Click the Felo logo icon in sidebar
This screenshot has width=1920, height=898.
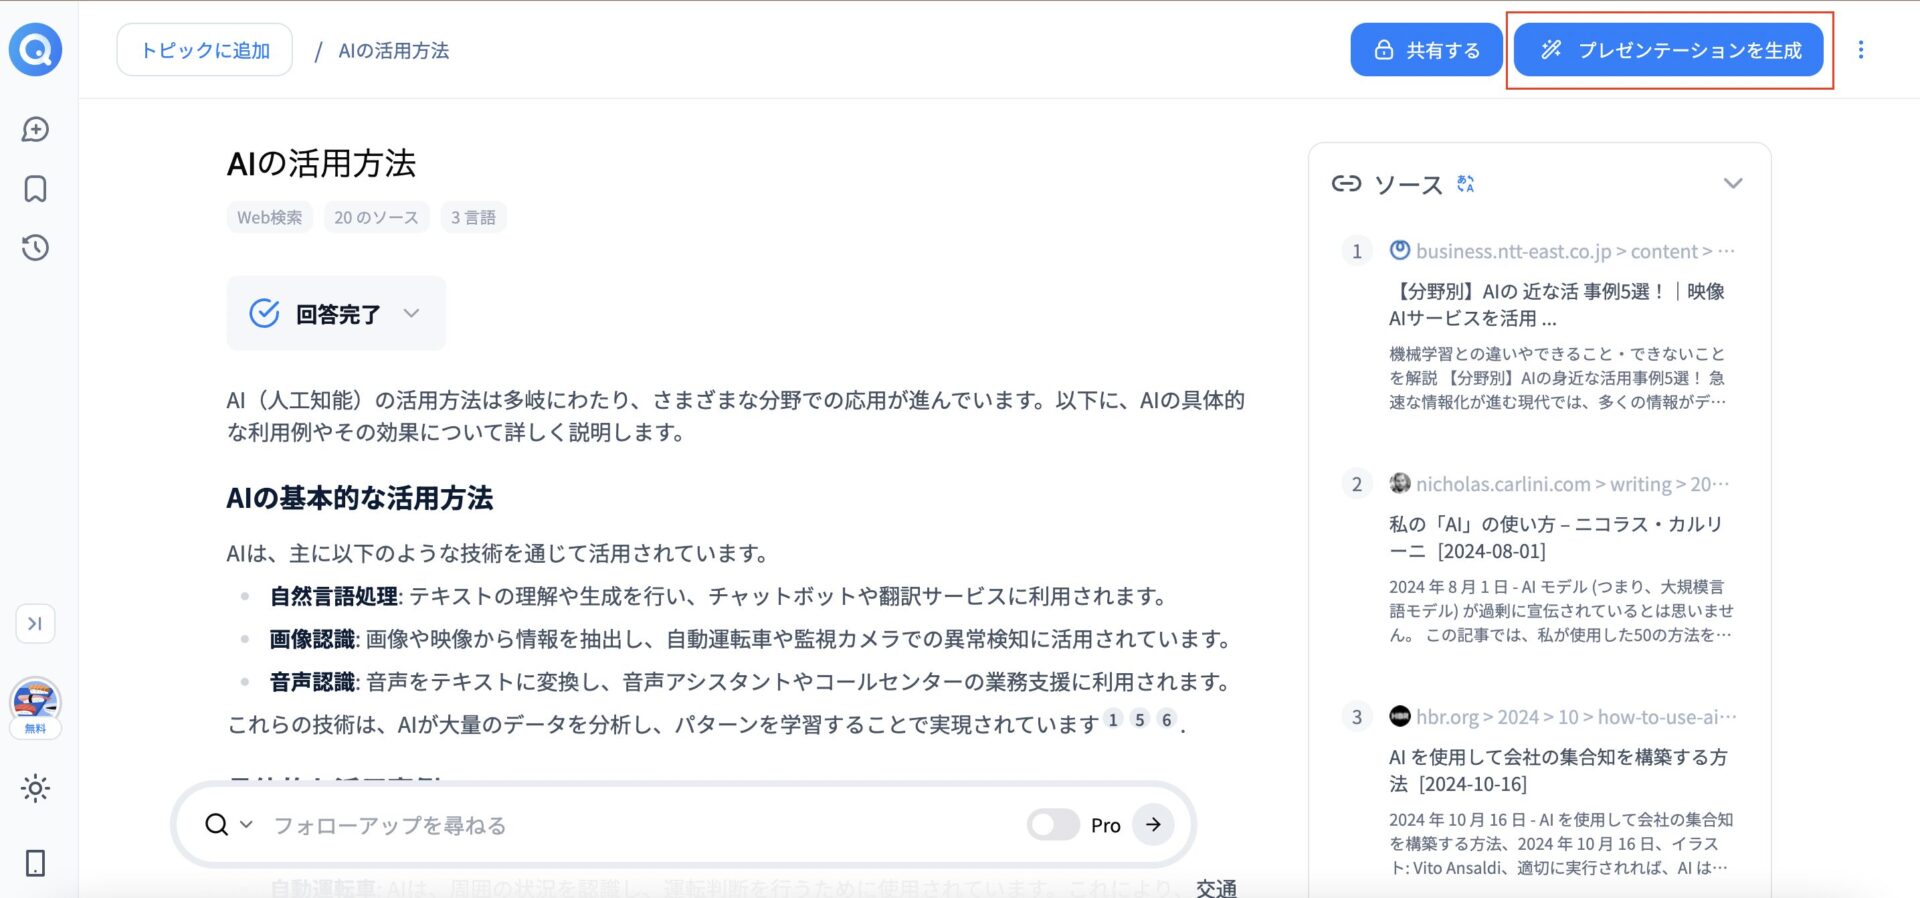point(36,49)
